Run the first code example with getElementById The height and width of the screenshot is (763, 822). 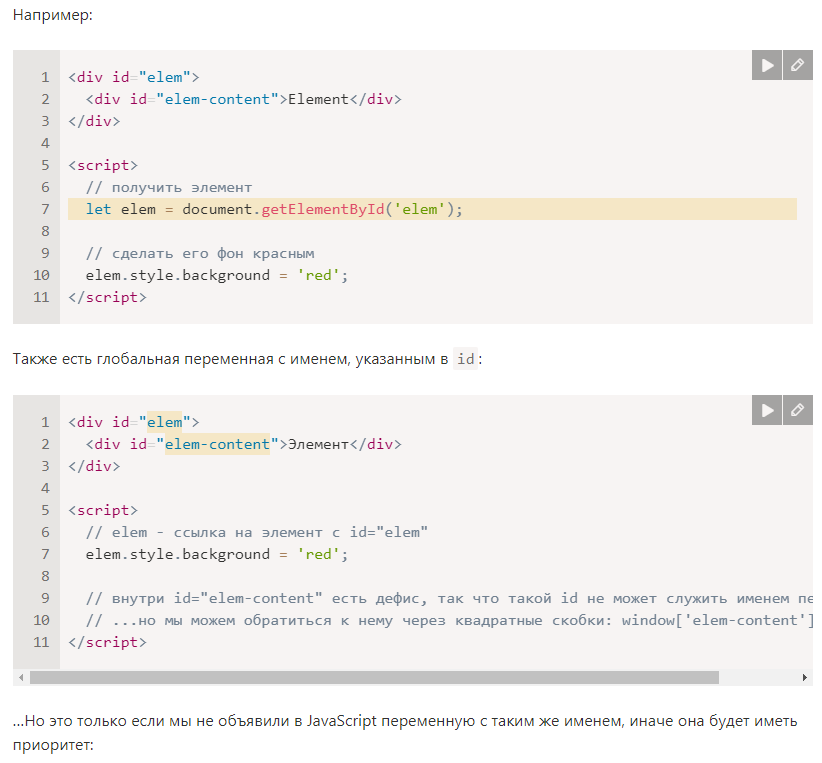(767, 65)
